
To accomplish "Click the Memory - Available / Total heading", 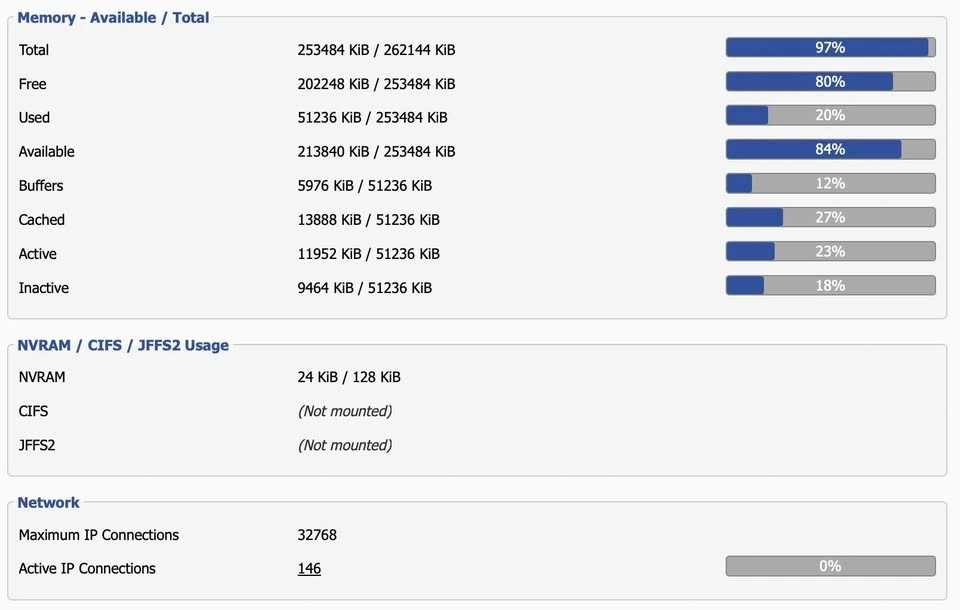I will 113,17.
